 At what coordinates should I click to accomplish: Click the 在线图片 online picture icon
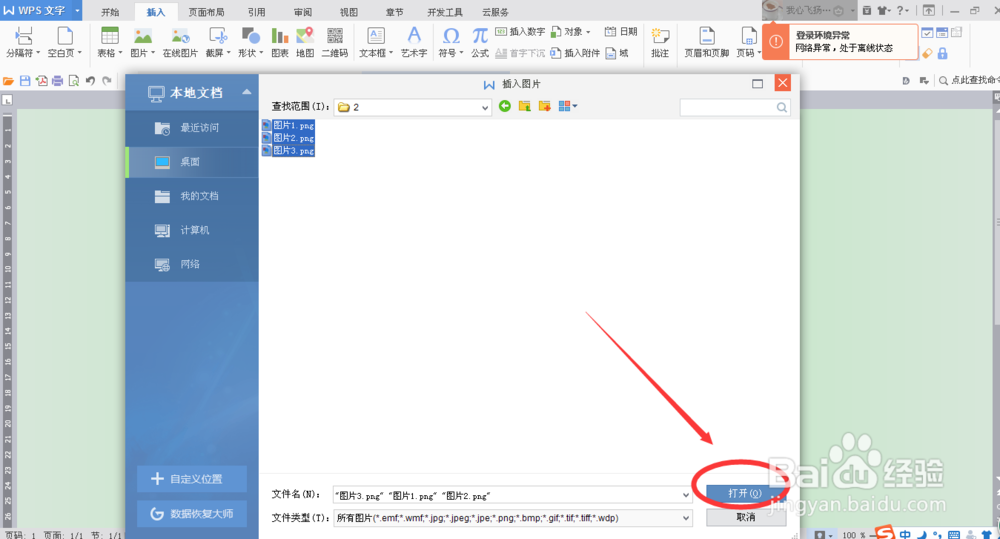tap(180, 36)
